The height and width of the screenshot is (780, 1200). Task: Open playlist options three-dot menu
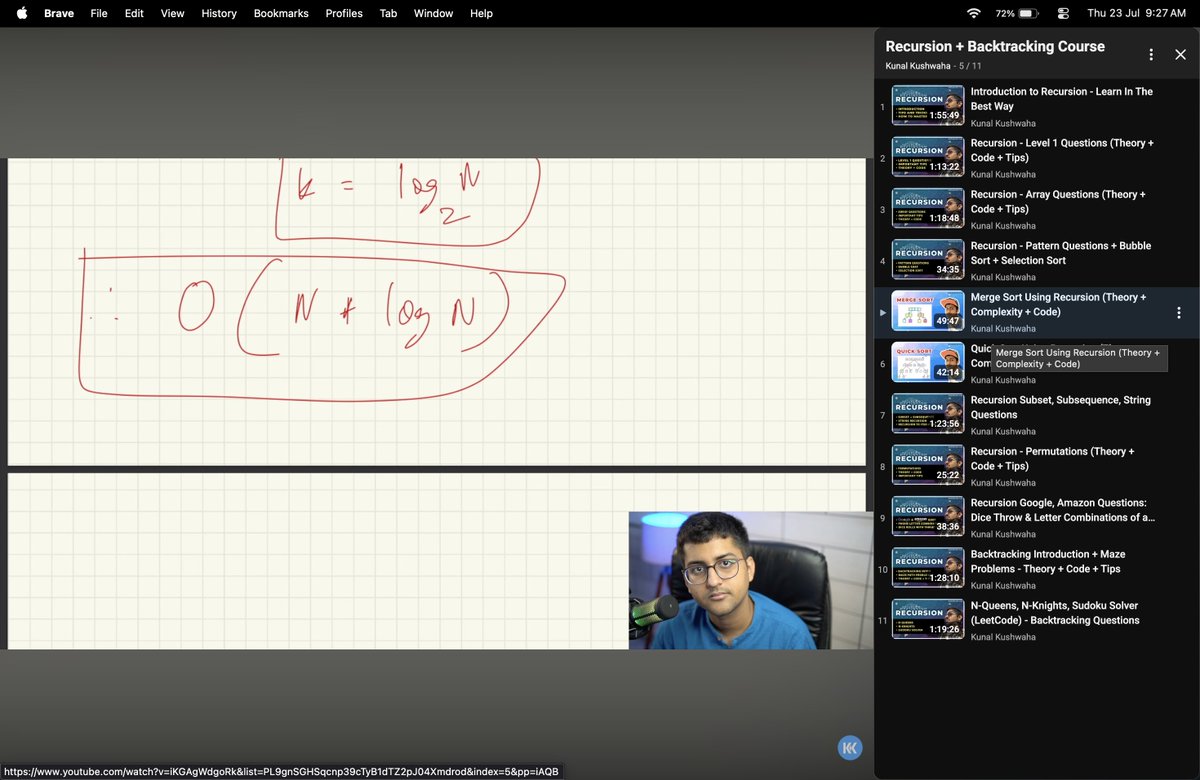[x=1151, y=55]
